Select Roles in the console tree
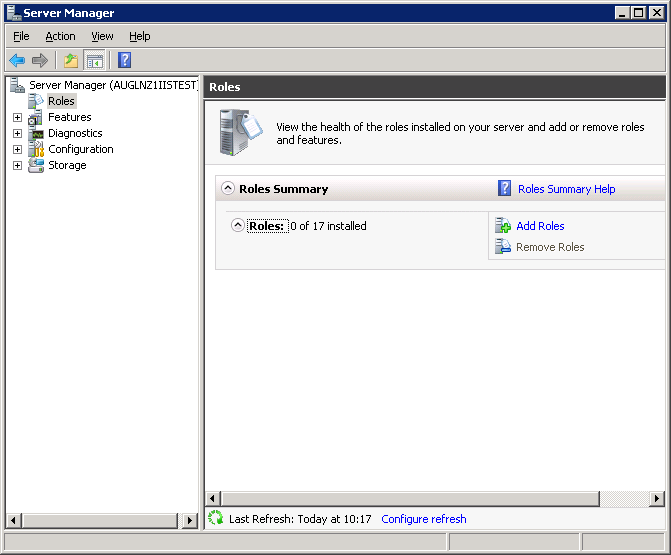 click(x=61, y=101)
